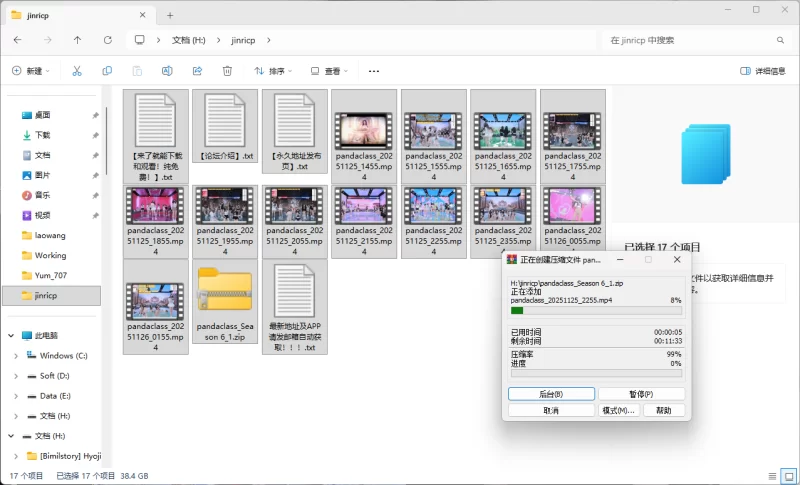Click the 后台(B) background button
The width and height of the screenshot is (800, 485).
point(551,394)
